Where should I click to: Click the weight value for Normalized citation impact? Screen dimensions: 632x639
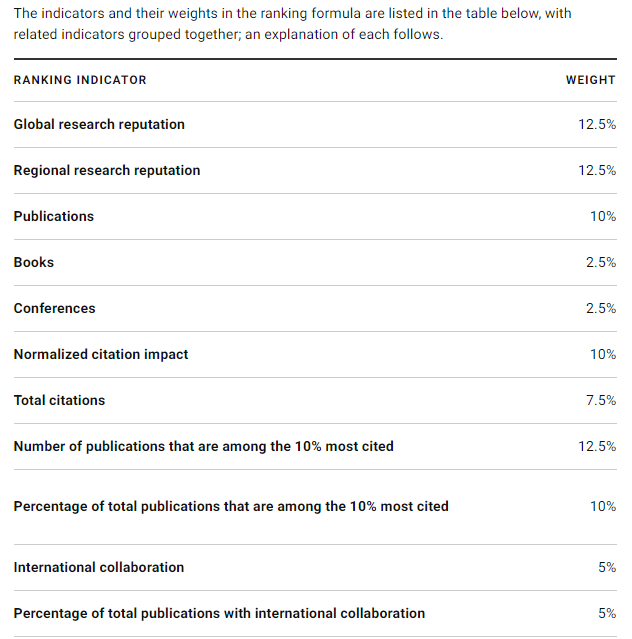point(603,355)
